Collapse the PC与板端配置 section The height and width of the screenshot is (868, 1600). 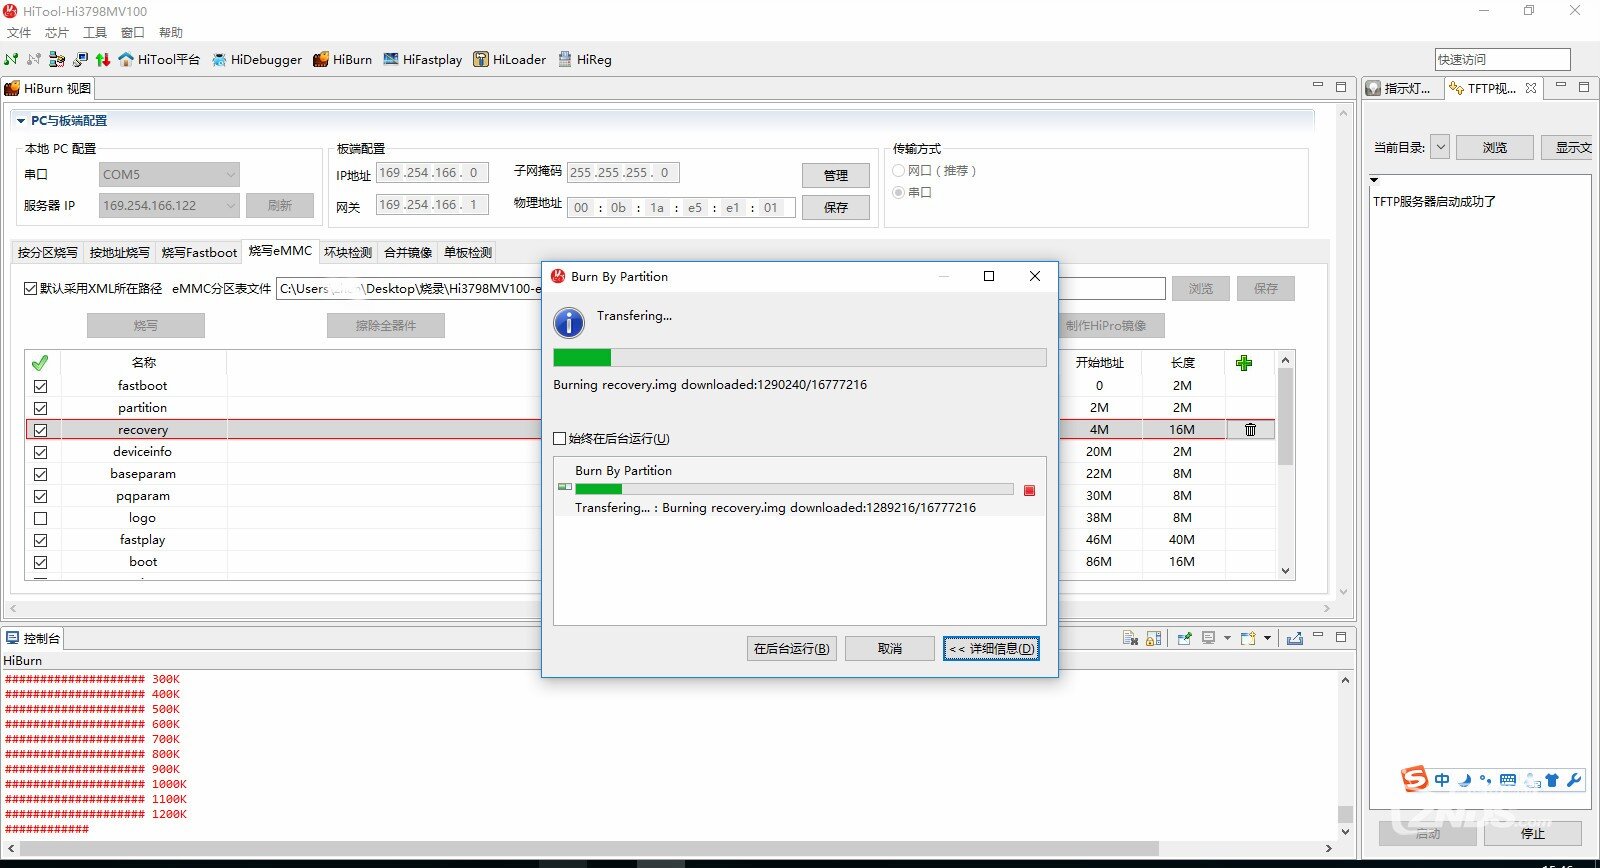[20, 120]
